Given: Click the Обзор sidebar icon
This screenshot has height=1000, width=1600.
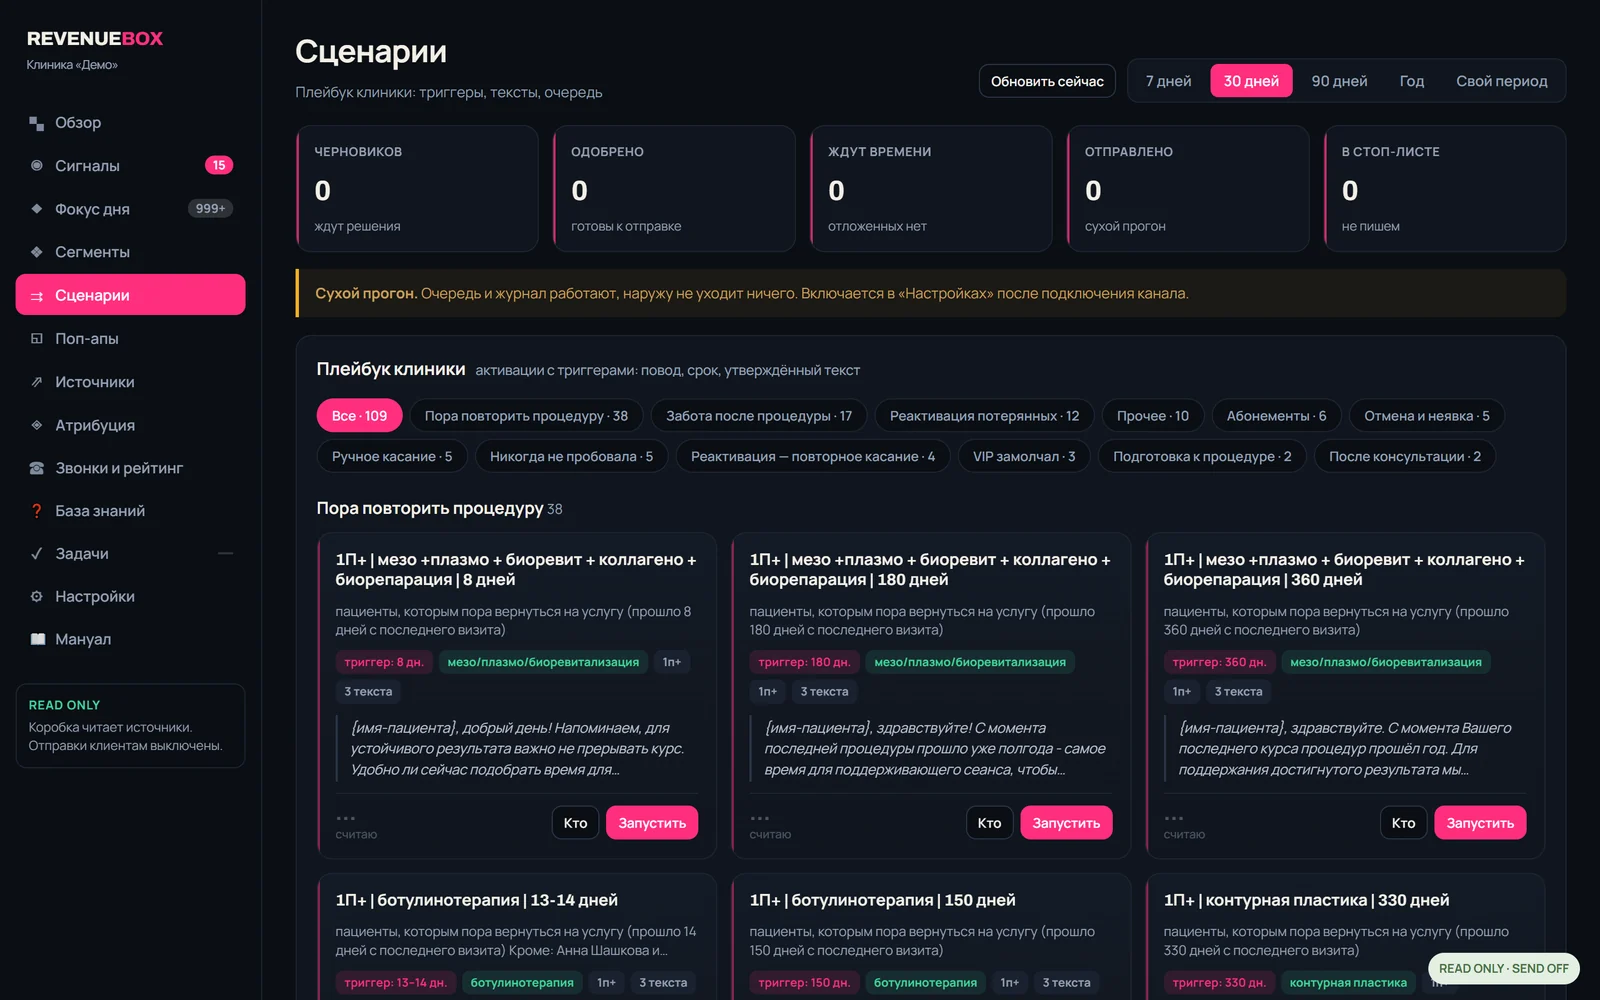Looking at the screenshot, I should (x=37, y=123).
